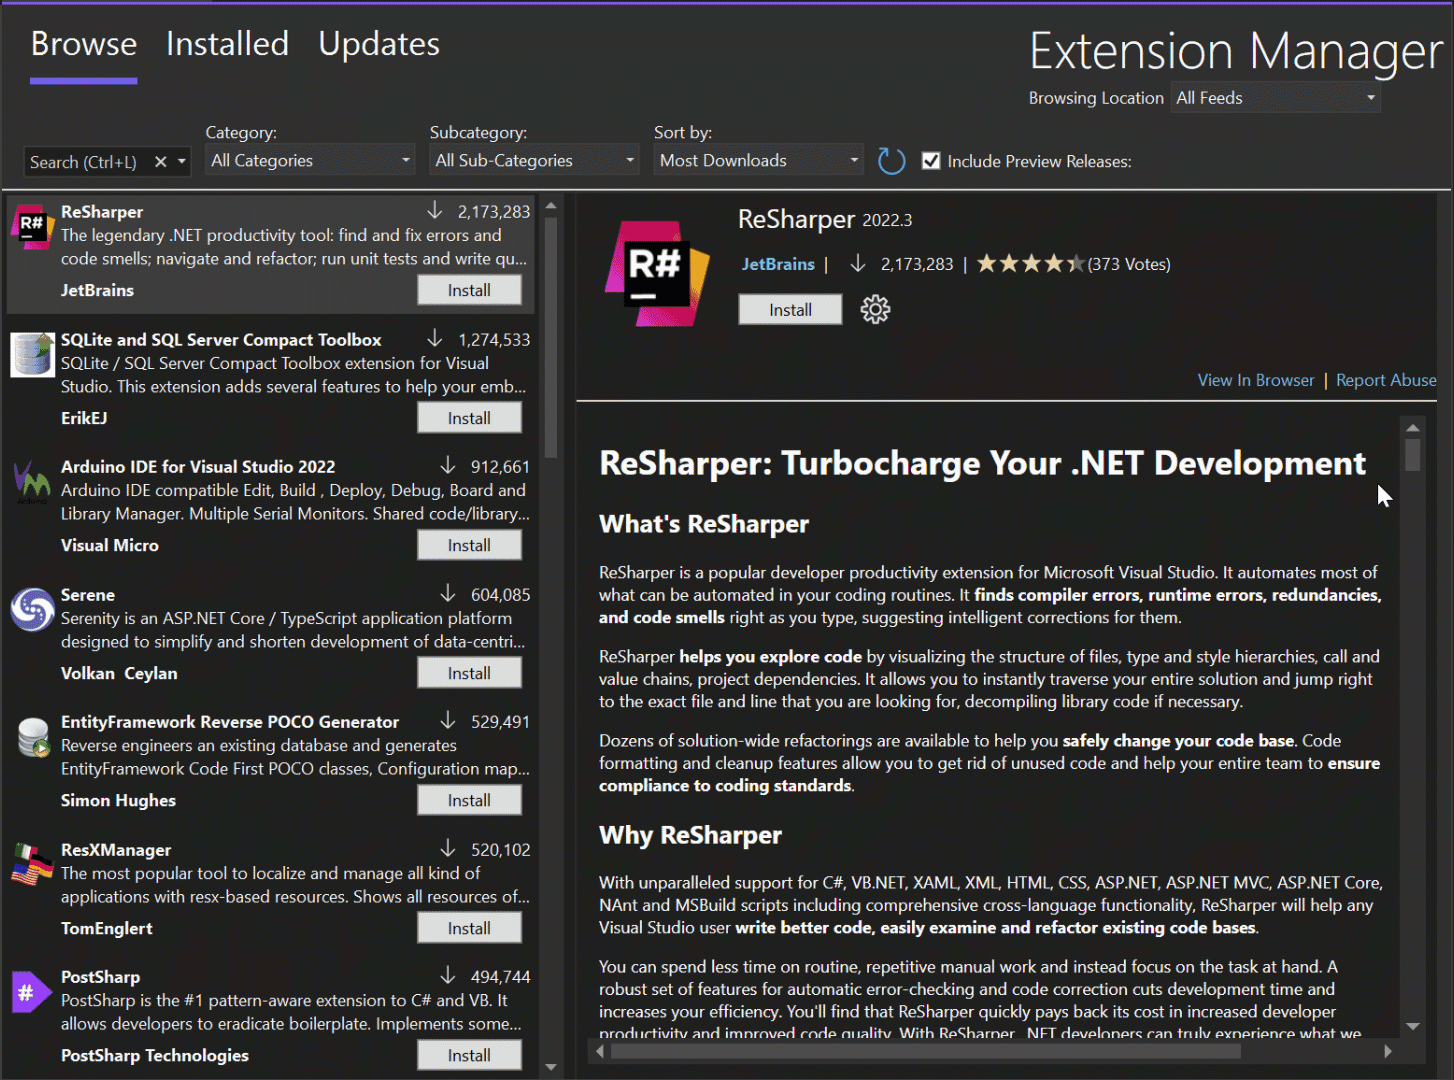Image resolution: width=1454 pixels, height=1080 pixels.
Task: Click publisher name Visual Micro
Action: point(110,545)
